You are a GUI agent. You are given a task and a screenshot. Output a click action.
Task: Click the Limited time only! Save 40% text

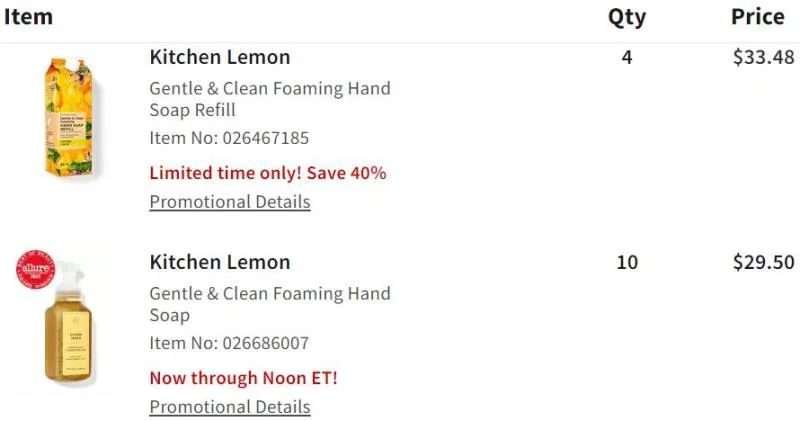coord(268,173)
